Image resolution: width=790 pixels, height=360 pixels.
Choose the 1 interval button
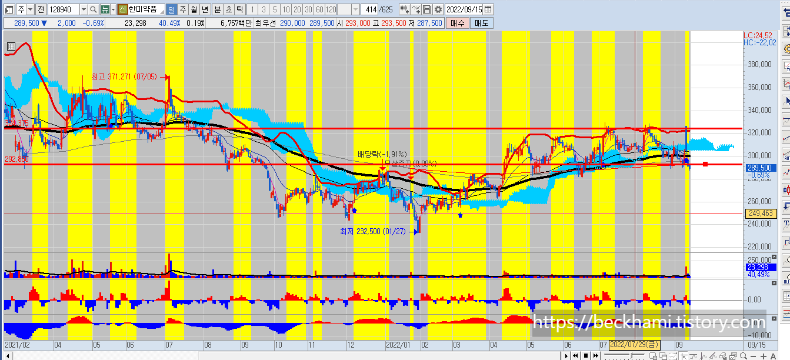point(252,10)
